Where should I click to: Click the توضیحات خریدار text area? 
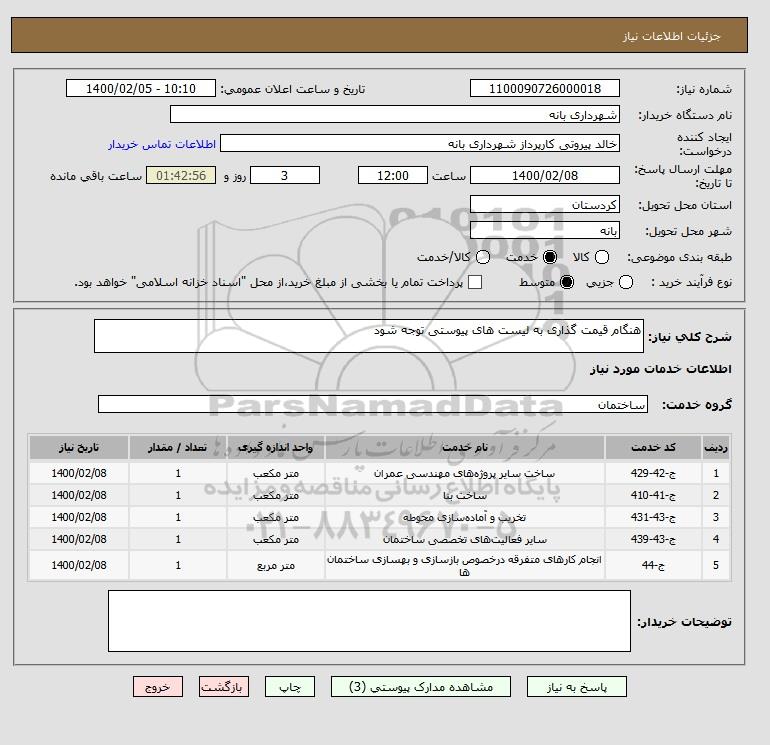point(369,621)
